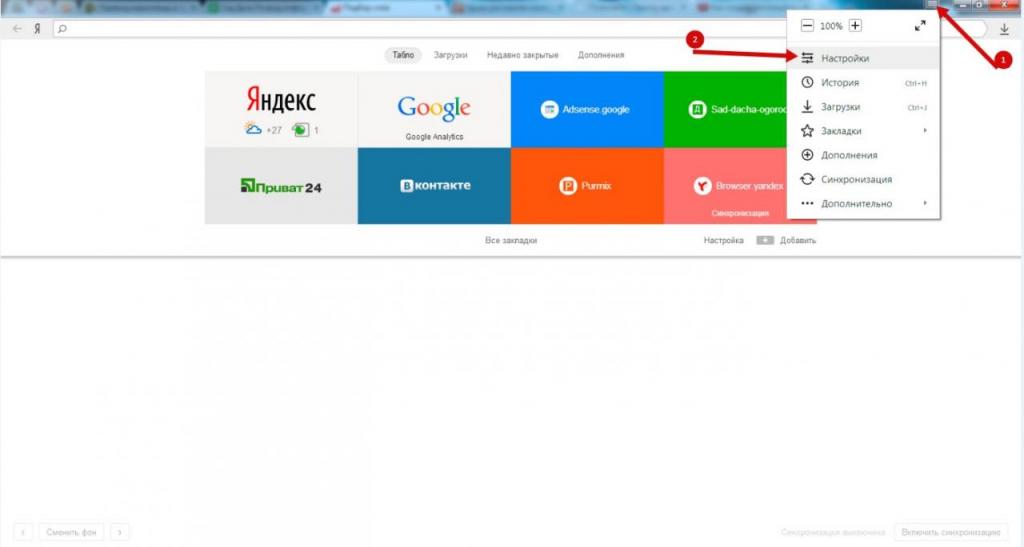The width and height of the screenshot is (1024, 547).
Task: Click the star icon beside Закладки
Action: click(807, 131)
